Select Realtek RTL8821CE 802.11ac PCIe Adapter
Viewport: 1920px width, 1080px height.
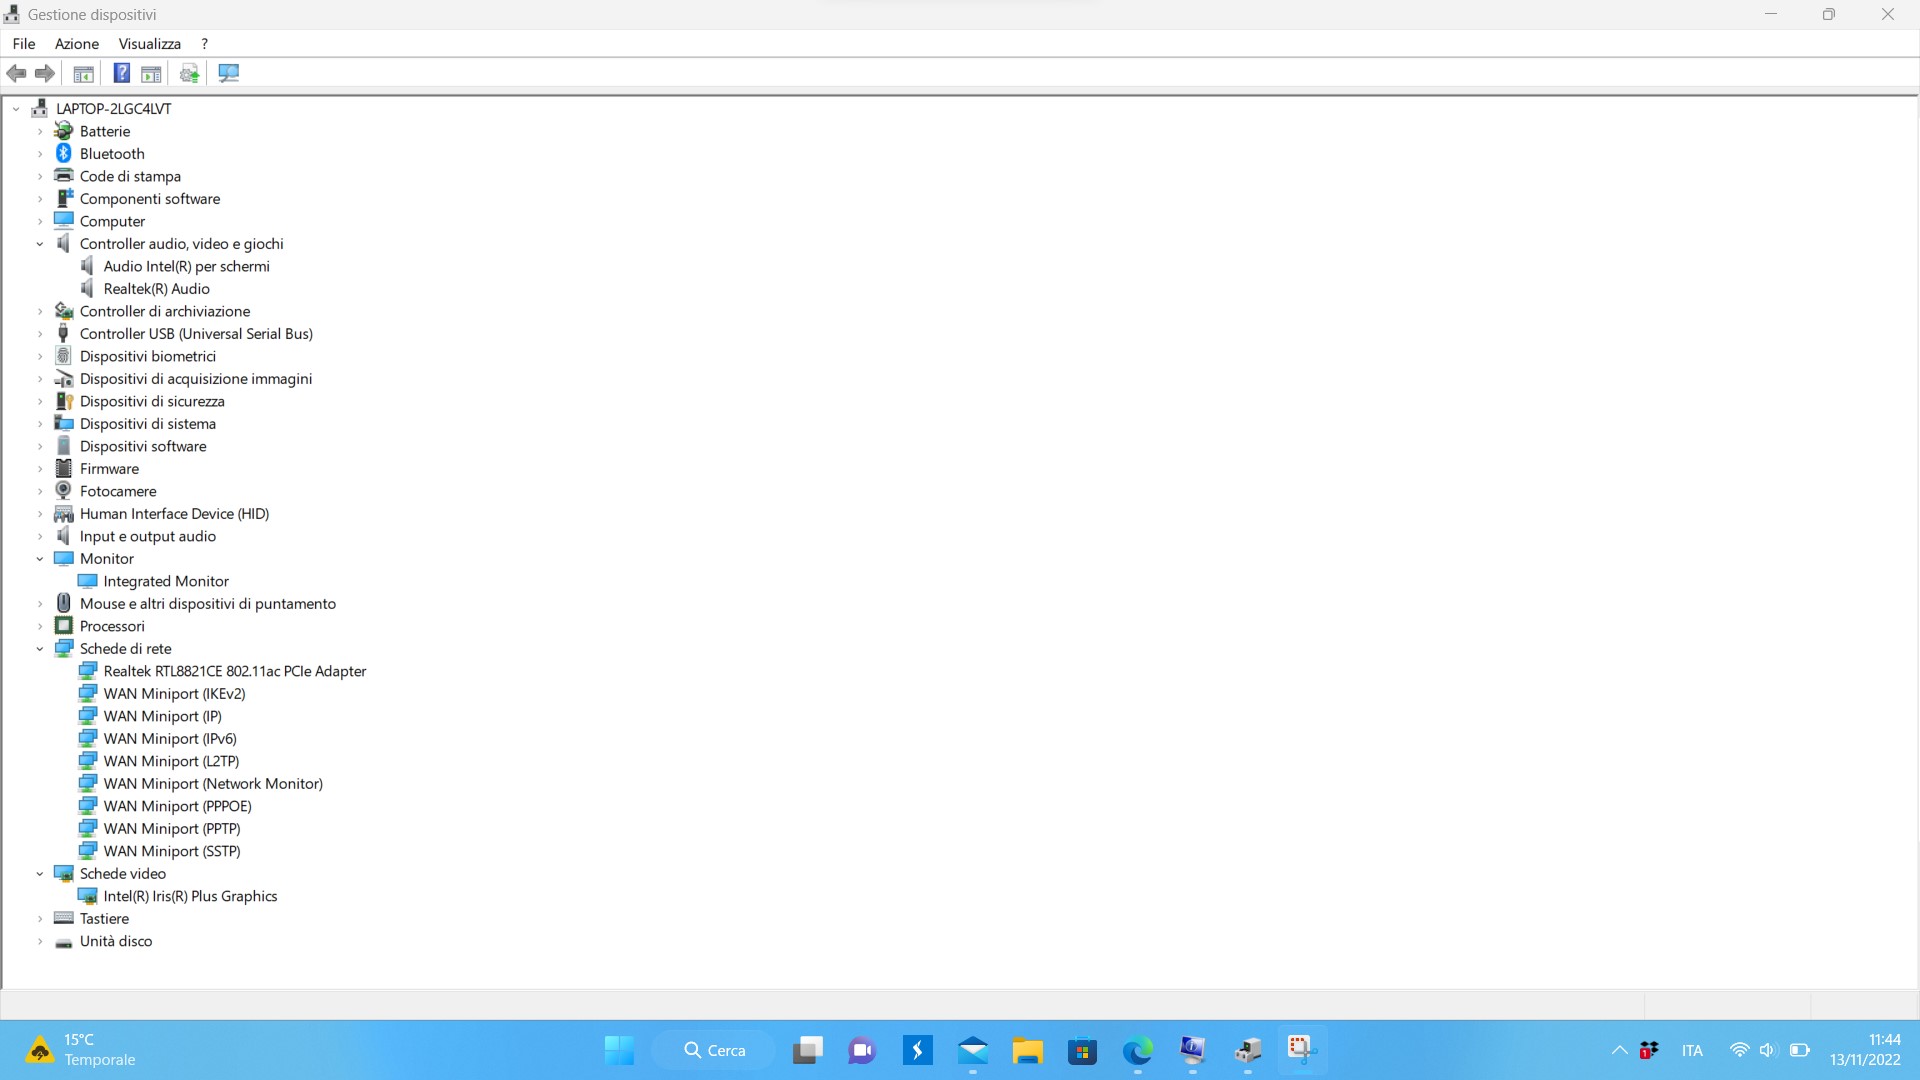[235, 671]
